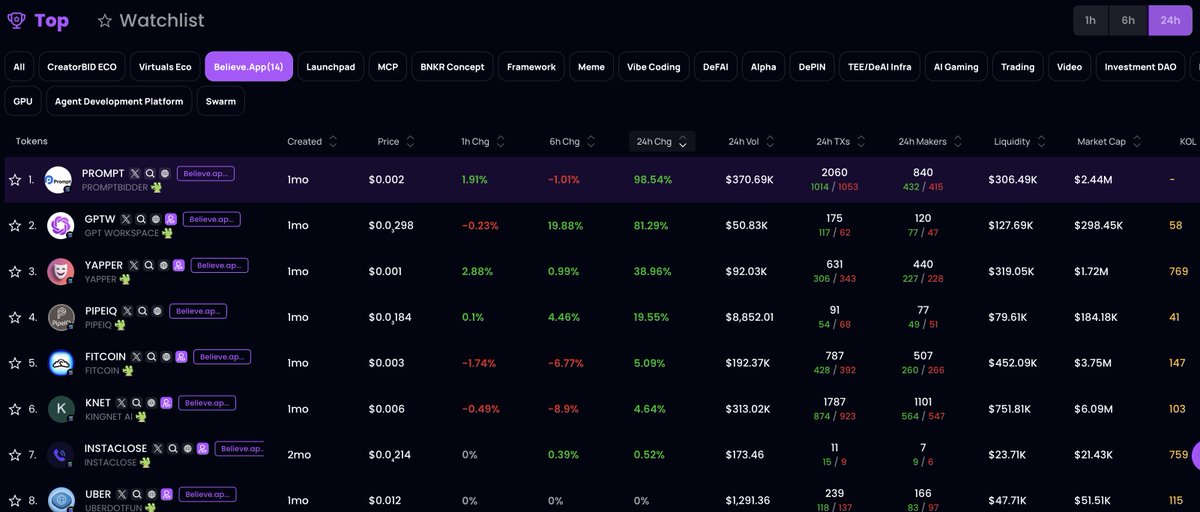Open the X profile icon for PROMPT
The height and width of the screenshot is (512, 1200).
click(135, 173)
